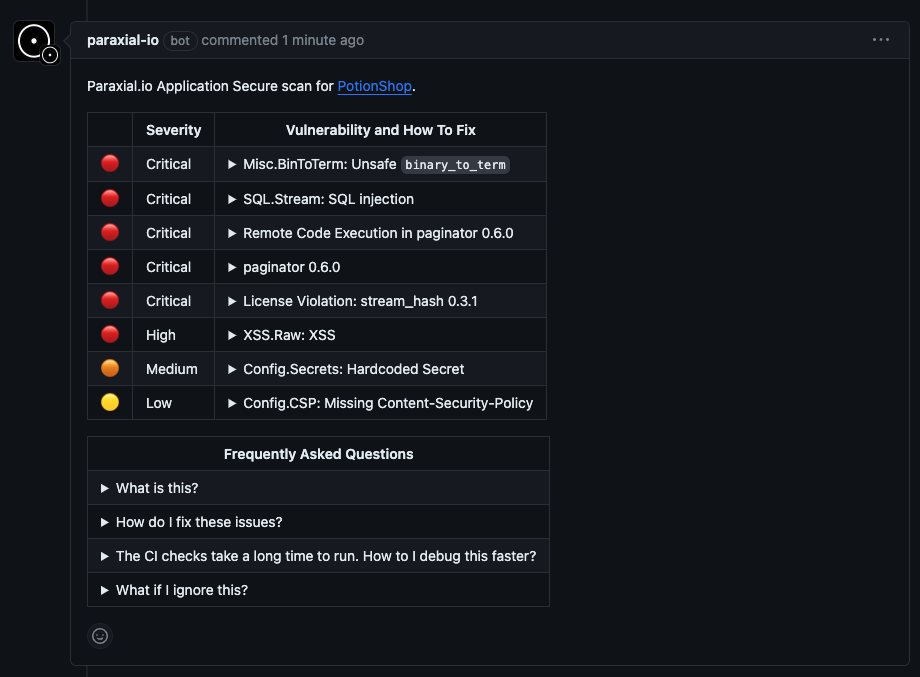This screenshot has height=677, width=920.
Task: Click the bot label badge
Action: (x=180, y=40)
